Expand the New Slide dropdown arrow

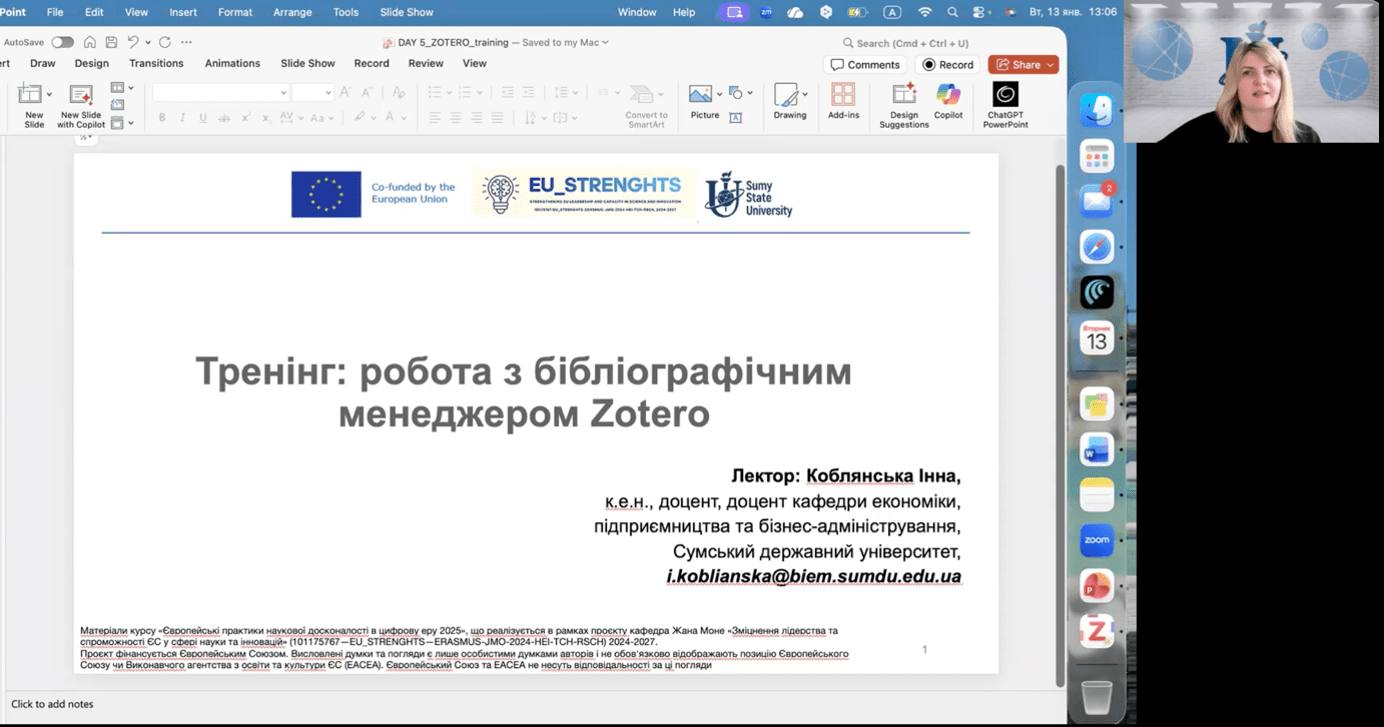coord(48,92)
